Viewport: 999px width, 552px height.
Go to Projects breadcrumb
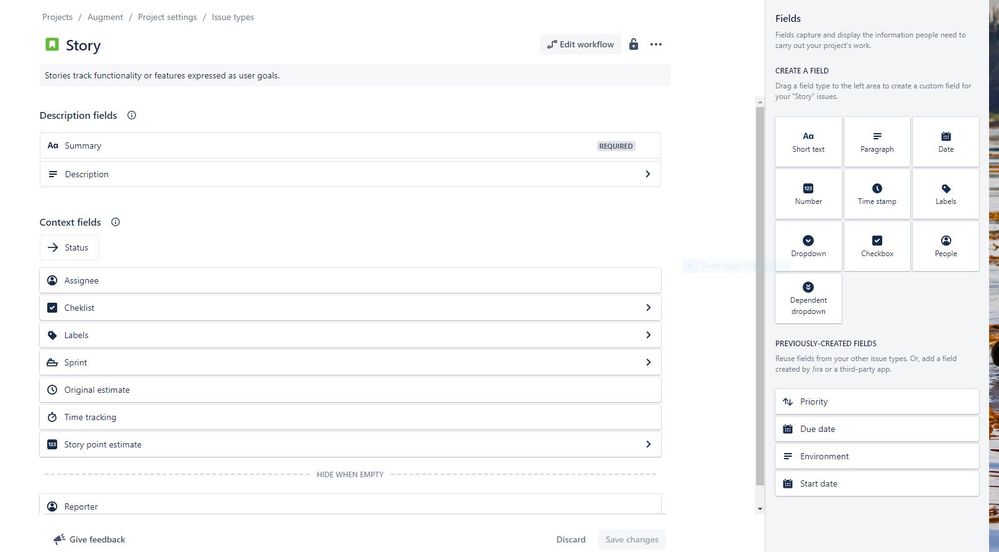(57, 17)
